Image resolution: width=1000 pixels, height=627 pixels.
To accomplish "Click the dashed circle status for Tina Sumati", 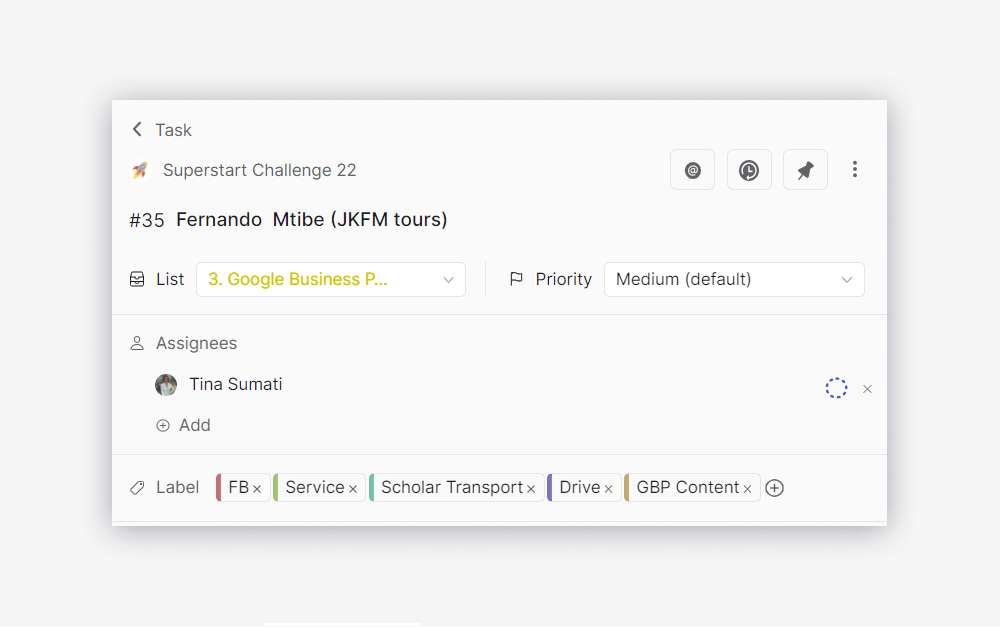I will [x=836, y=388].
